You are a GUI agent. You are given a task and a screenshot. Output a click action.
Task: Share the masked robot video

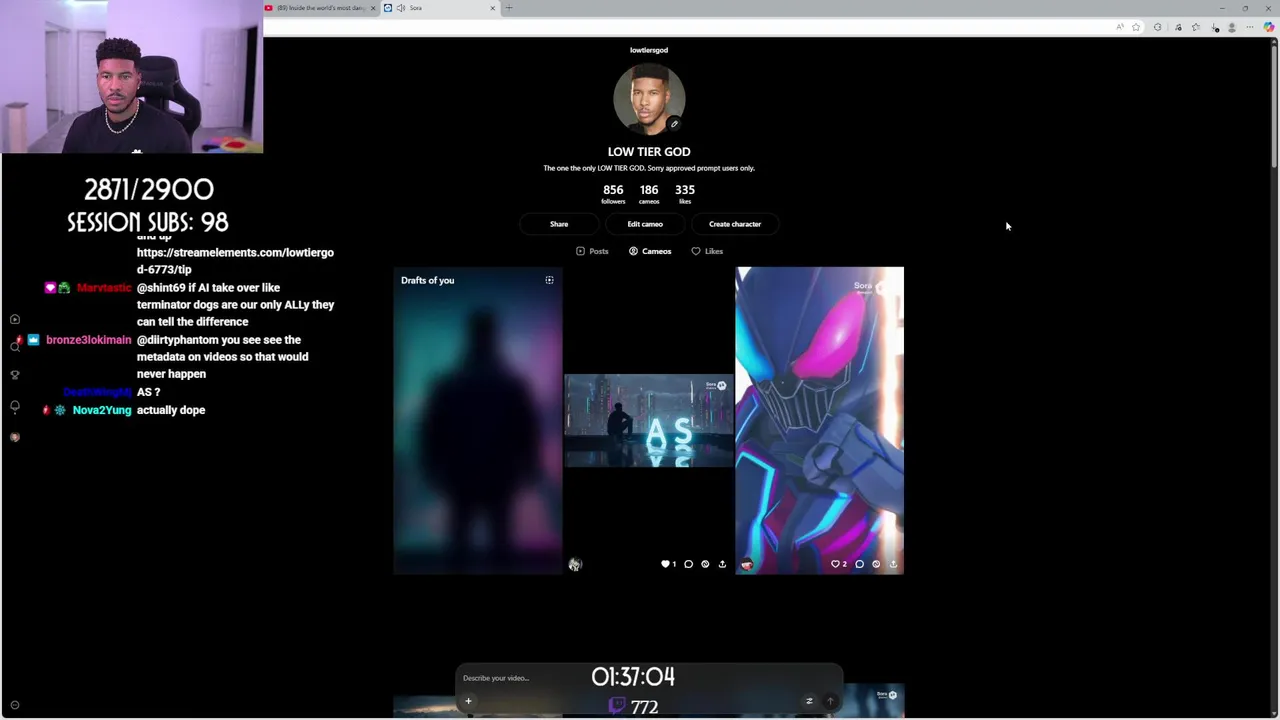point(893,564)
